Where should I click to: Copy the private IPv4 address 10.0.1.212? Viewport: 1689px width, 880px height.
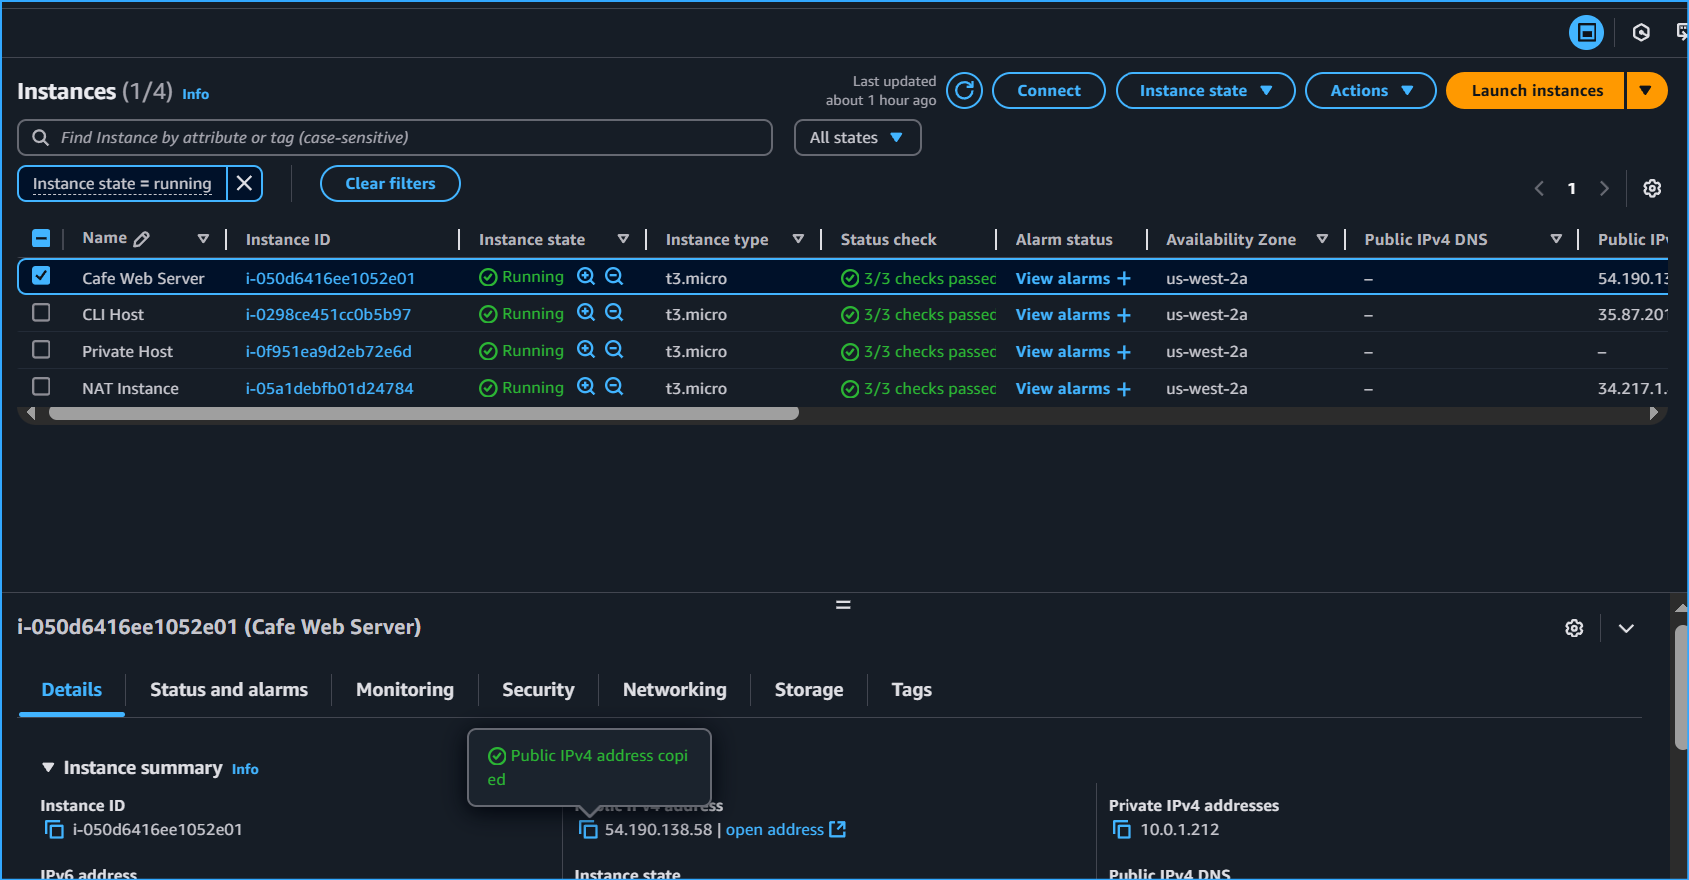(1122, 830)
